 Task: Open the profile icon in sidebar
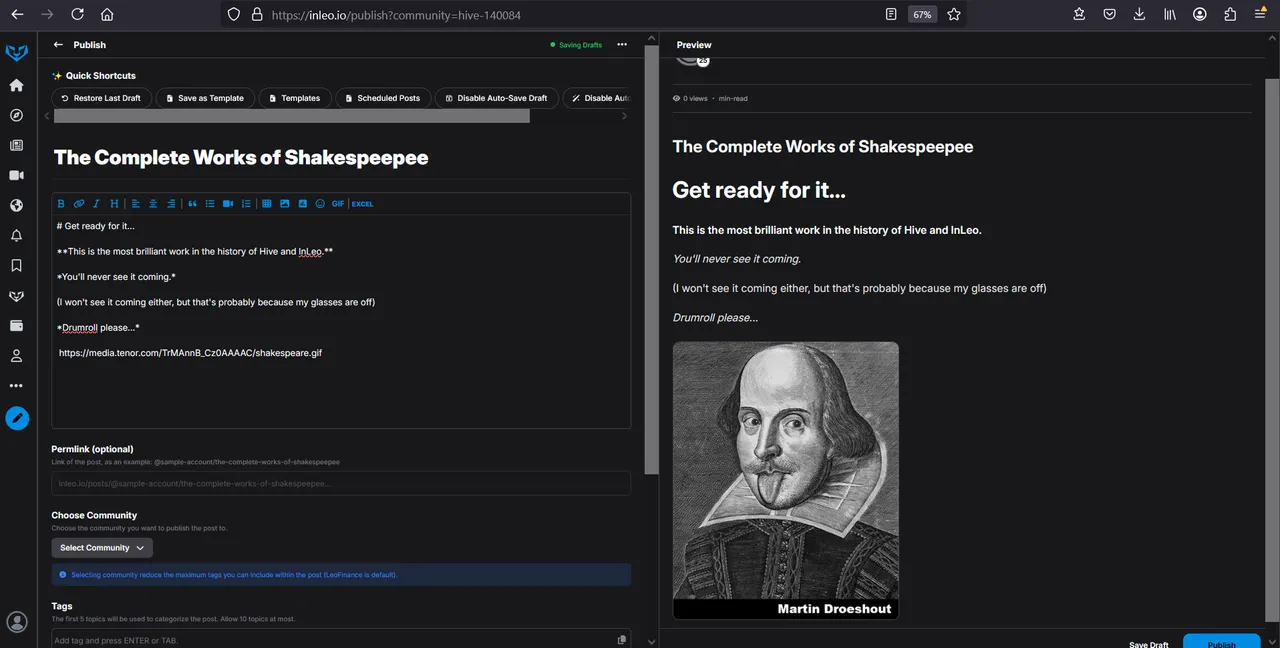16,356
